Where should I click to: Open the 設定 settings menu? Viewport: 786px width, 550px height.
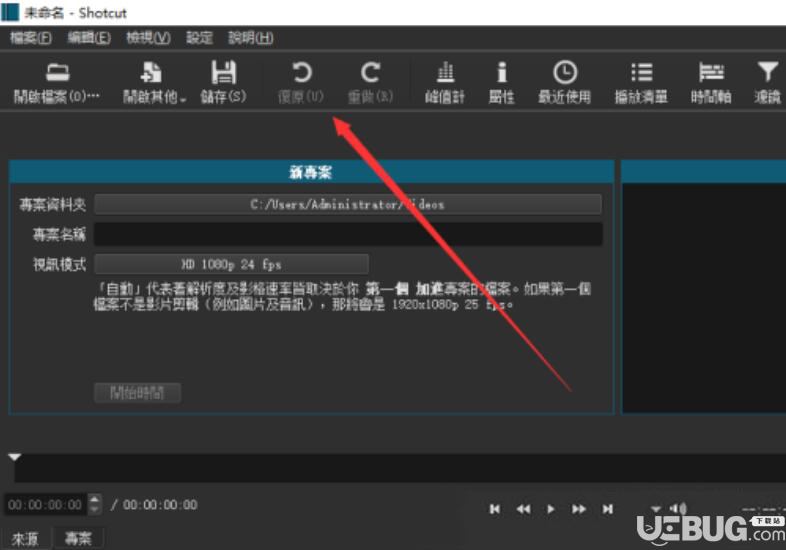200,38
